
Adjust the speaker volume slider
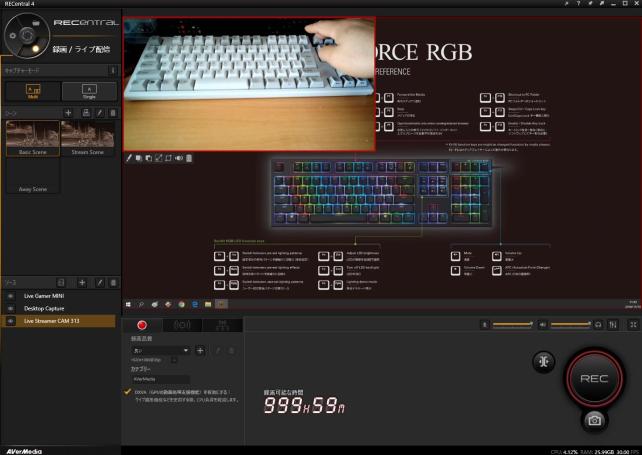[x=570, y=324]
